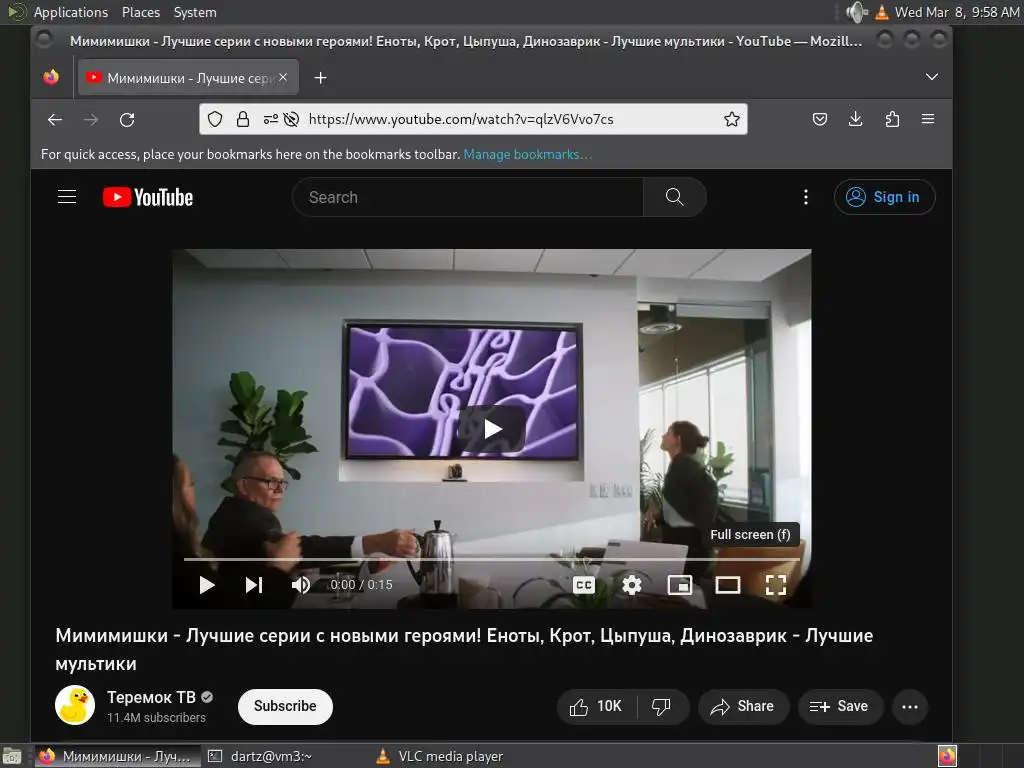This screenshot has height=768, width=1024.
Task: Open the Firefox application menu
Action: click(x=927, y=119)
